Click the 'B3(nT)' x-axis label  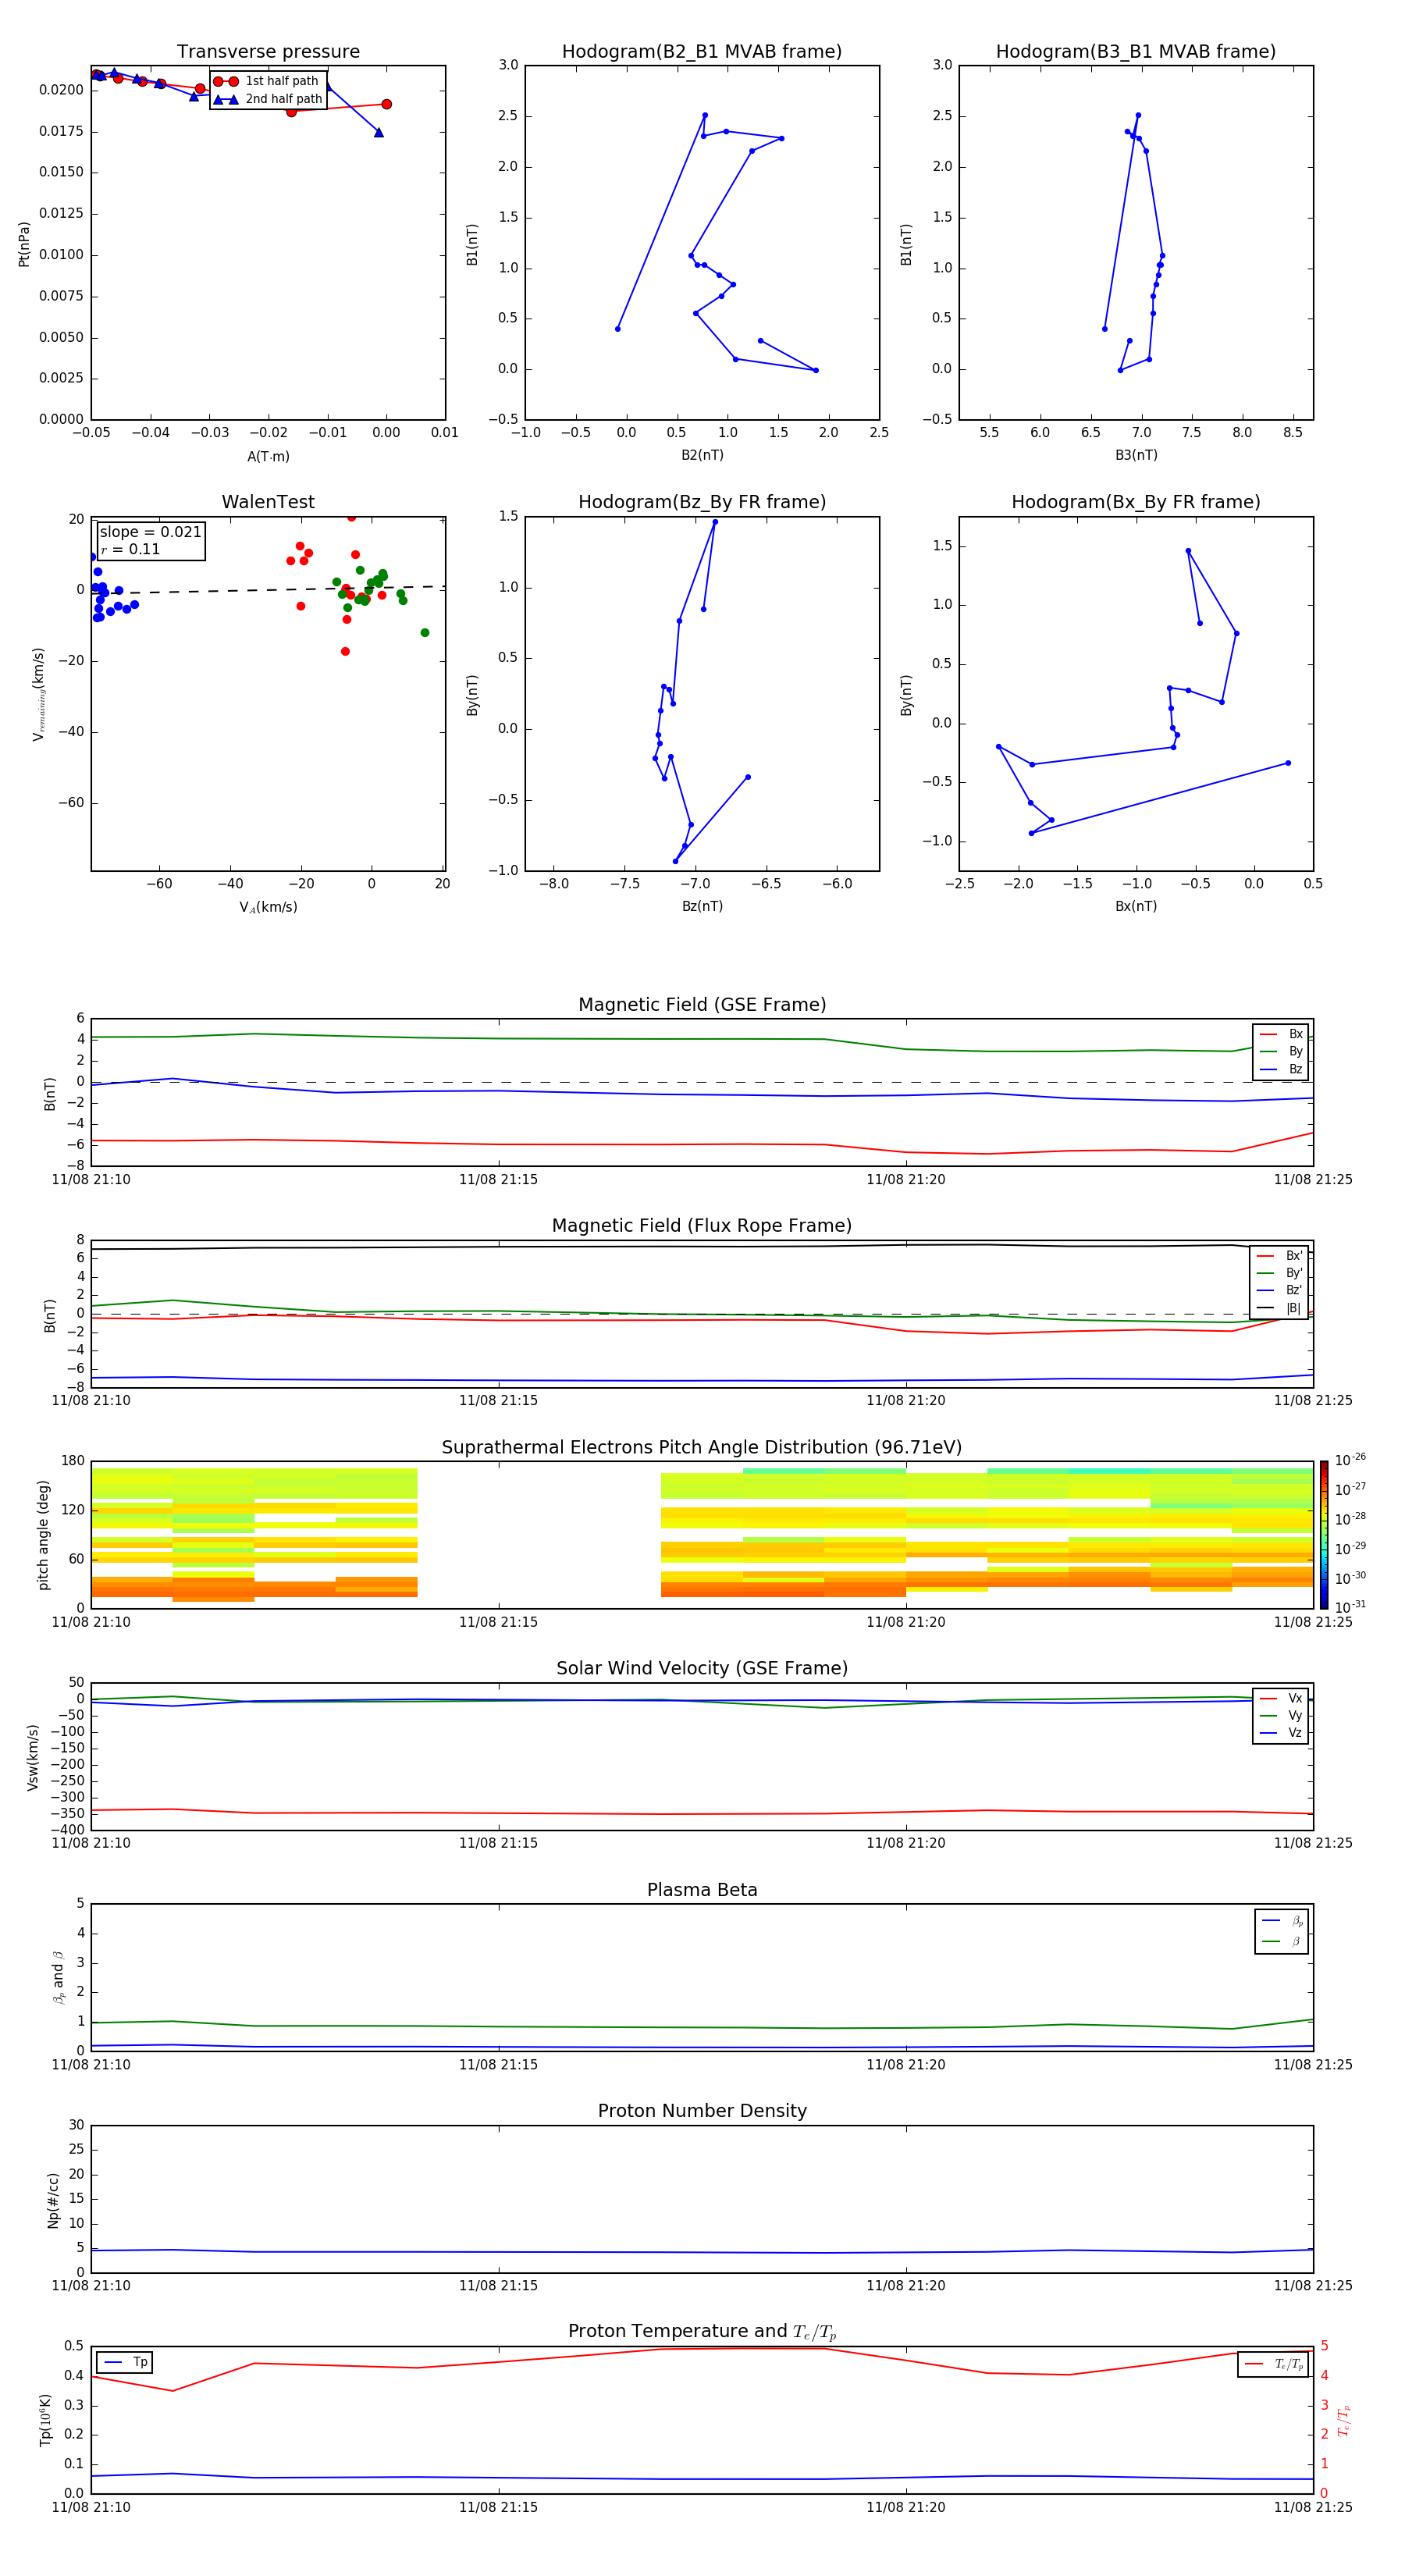pyautogui.click(x=1136, y=455)
